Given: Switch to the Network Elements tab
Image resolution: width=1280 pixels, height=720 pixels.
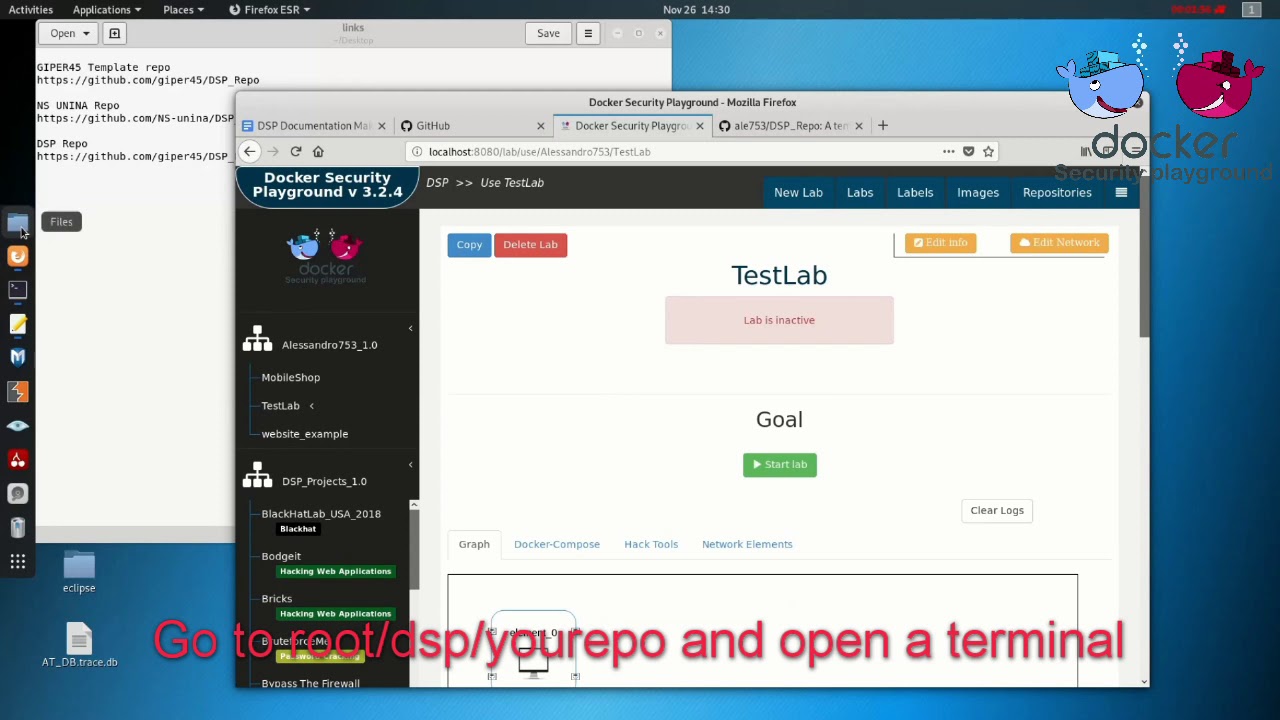Looking at the screenshot, I should [x=747, y=544].
